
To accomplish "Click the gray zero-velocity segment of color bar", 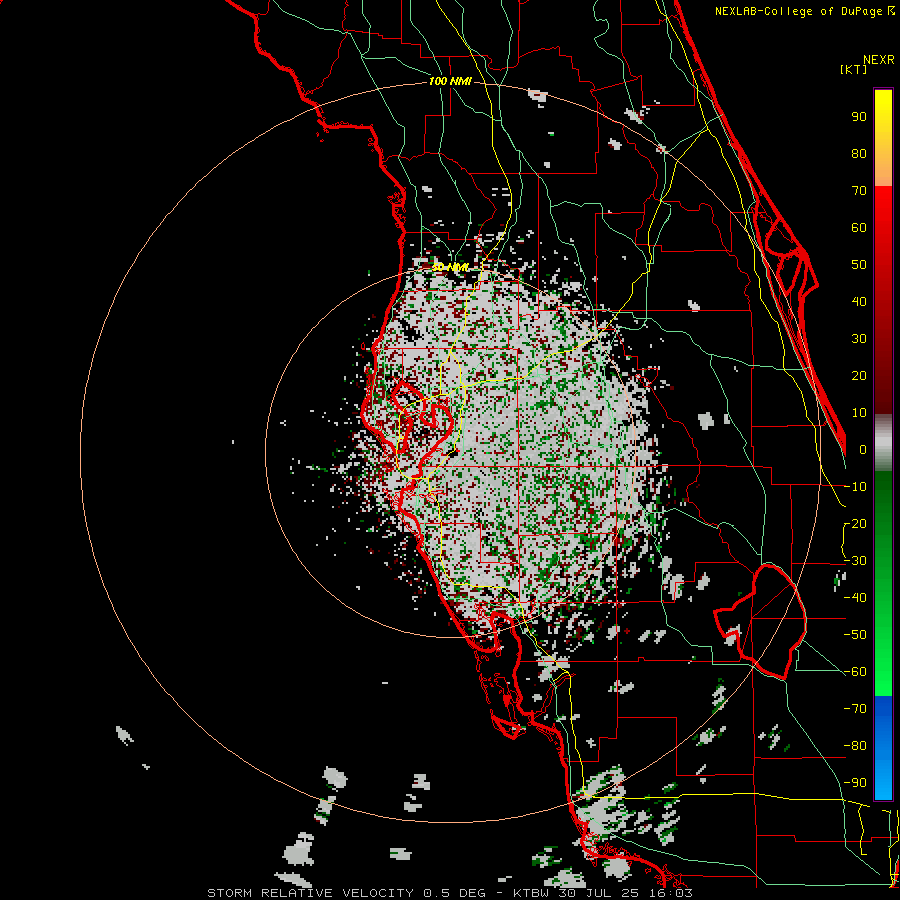I will pos(883,443).
